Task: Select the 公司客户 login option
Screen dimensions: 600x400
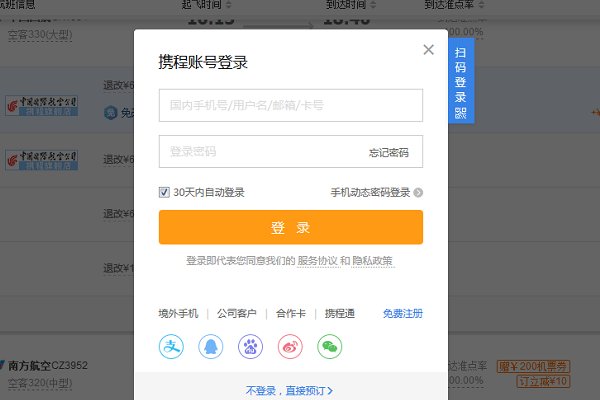Action: pos(236,313)
